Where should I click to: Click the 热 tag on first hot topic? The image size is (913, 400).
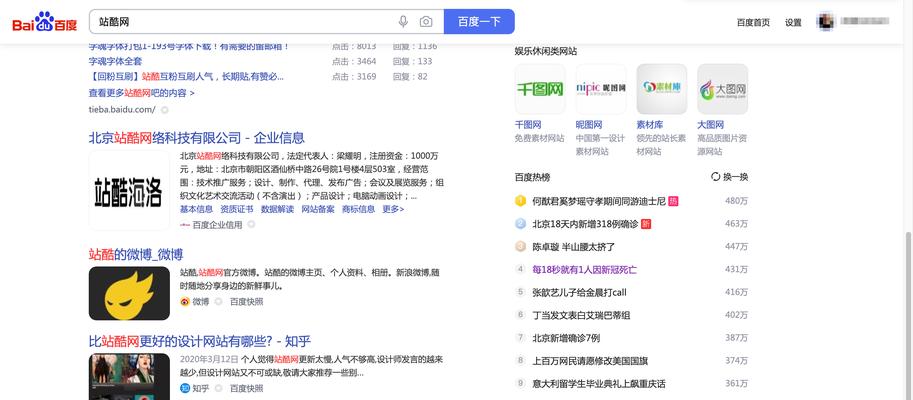[673, 201]
